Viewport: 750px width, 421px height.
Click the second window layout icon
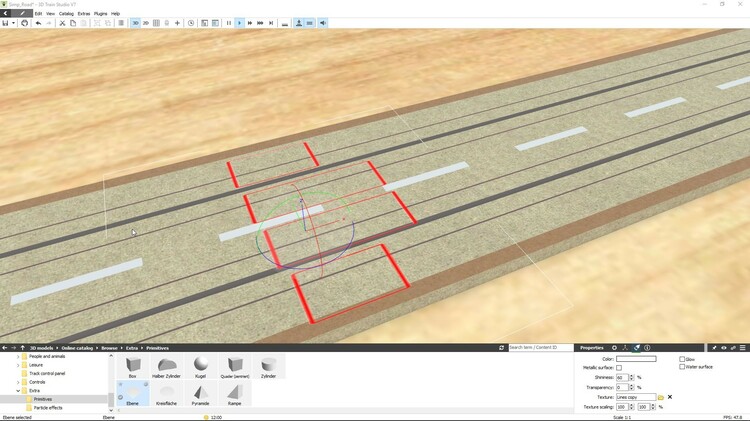pyautogui.click(x=215, y=23)
